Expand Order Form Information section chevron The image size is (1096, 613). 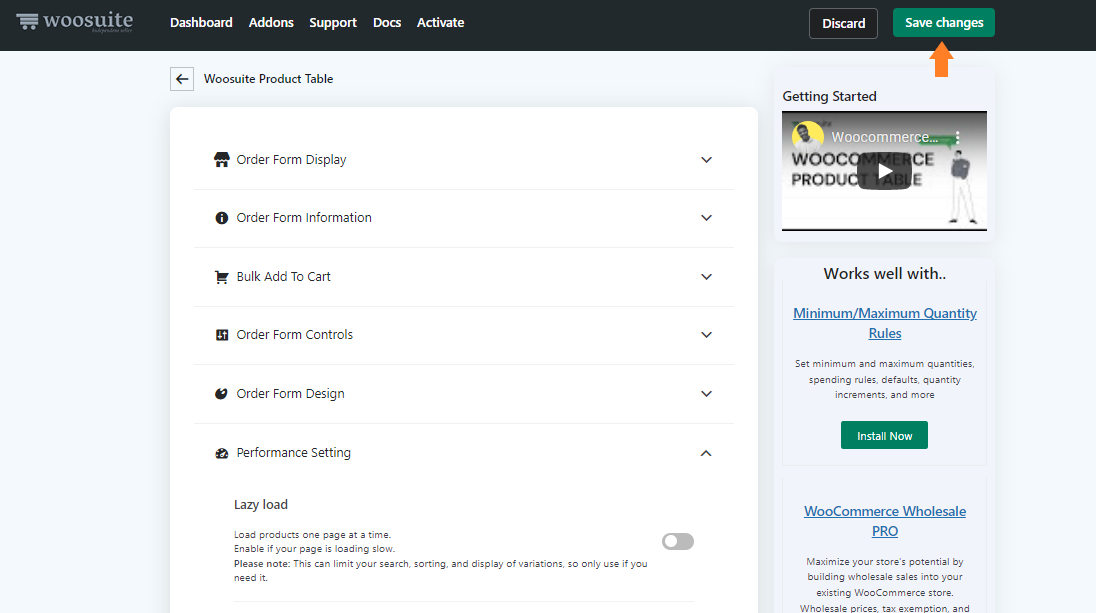[x=707, y=218]
